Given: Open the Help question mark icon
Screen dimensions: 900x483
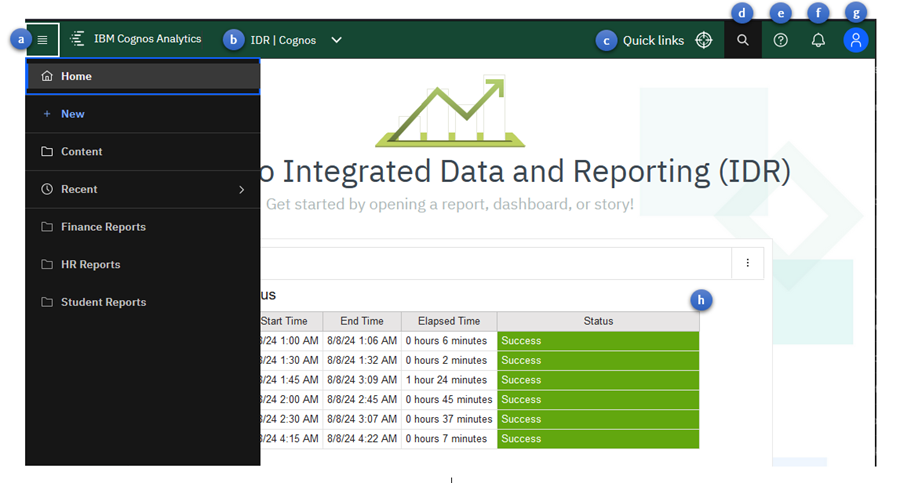Looking at the screenshot, I should [781, 40].
